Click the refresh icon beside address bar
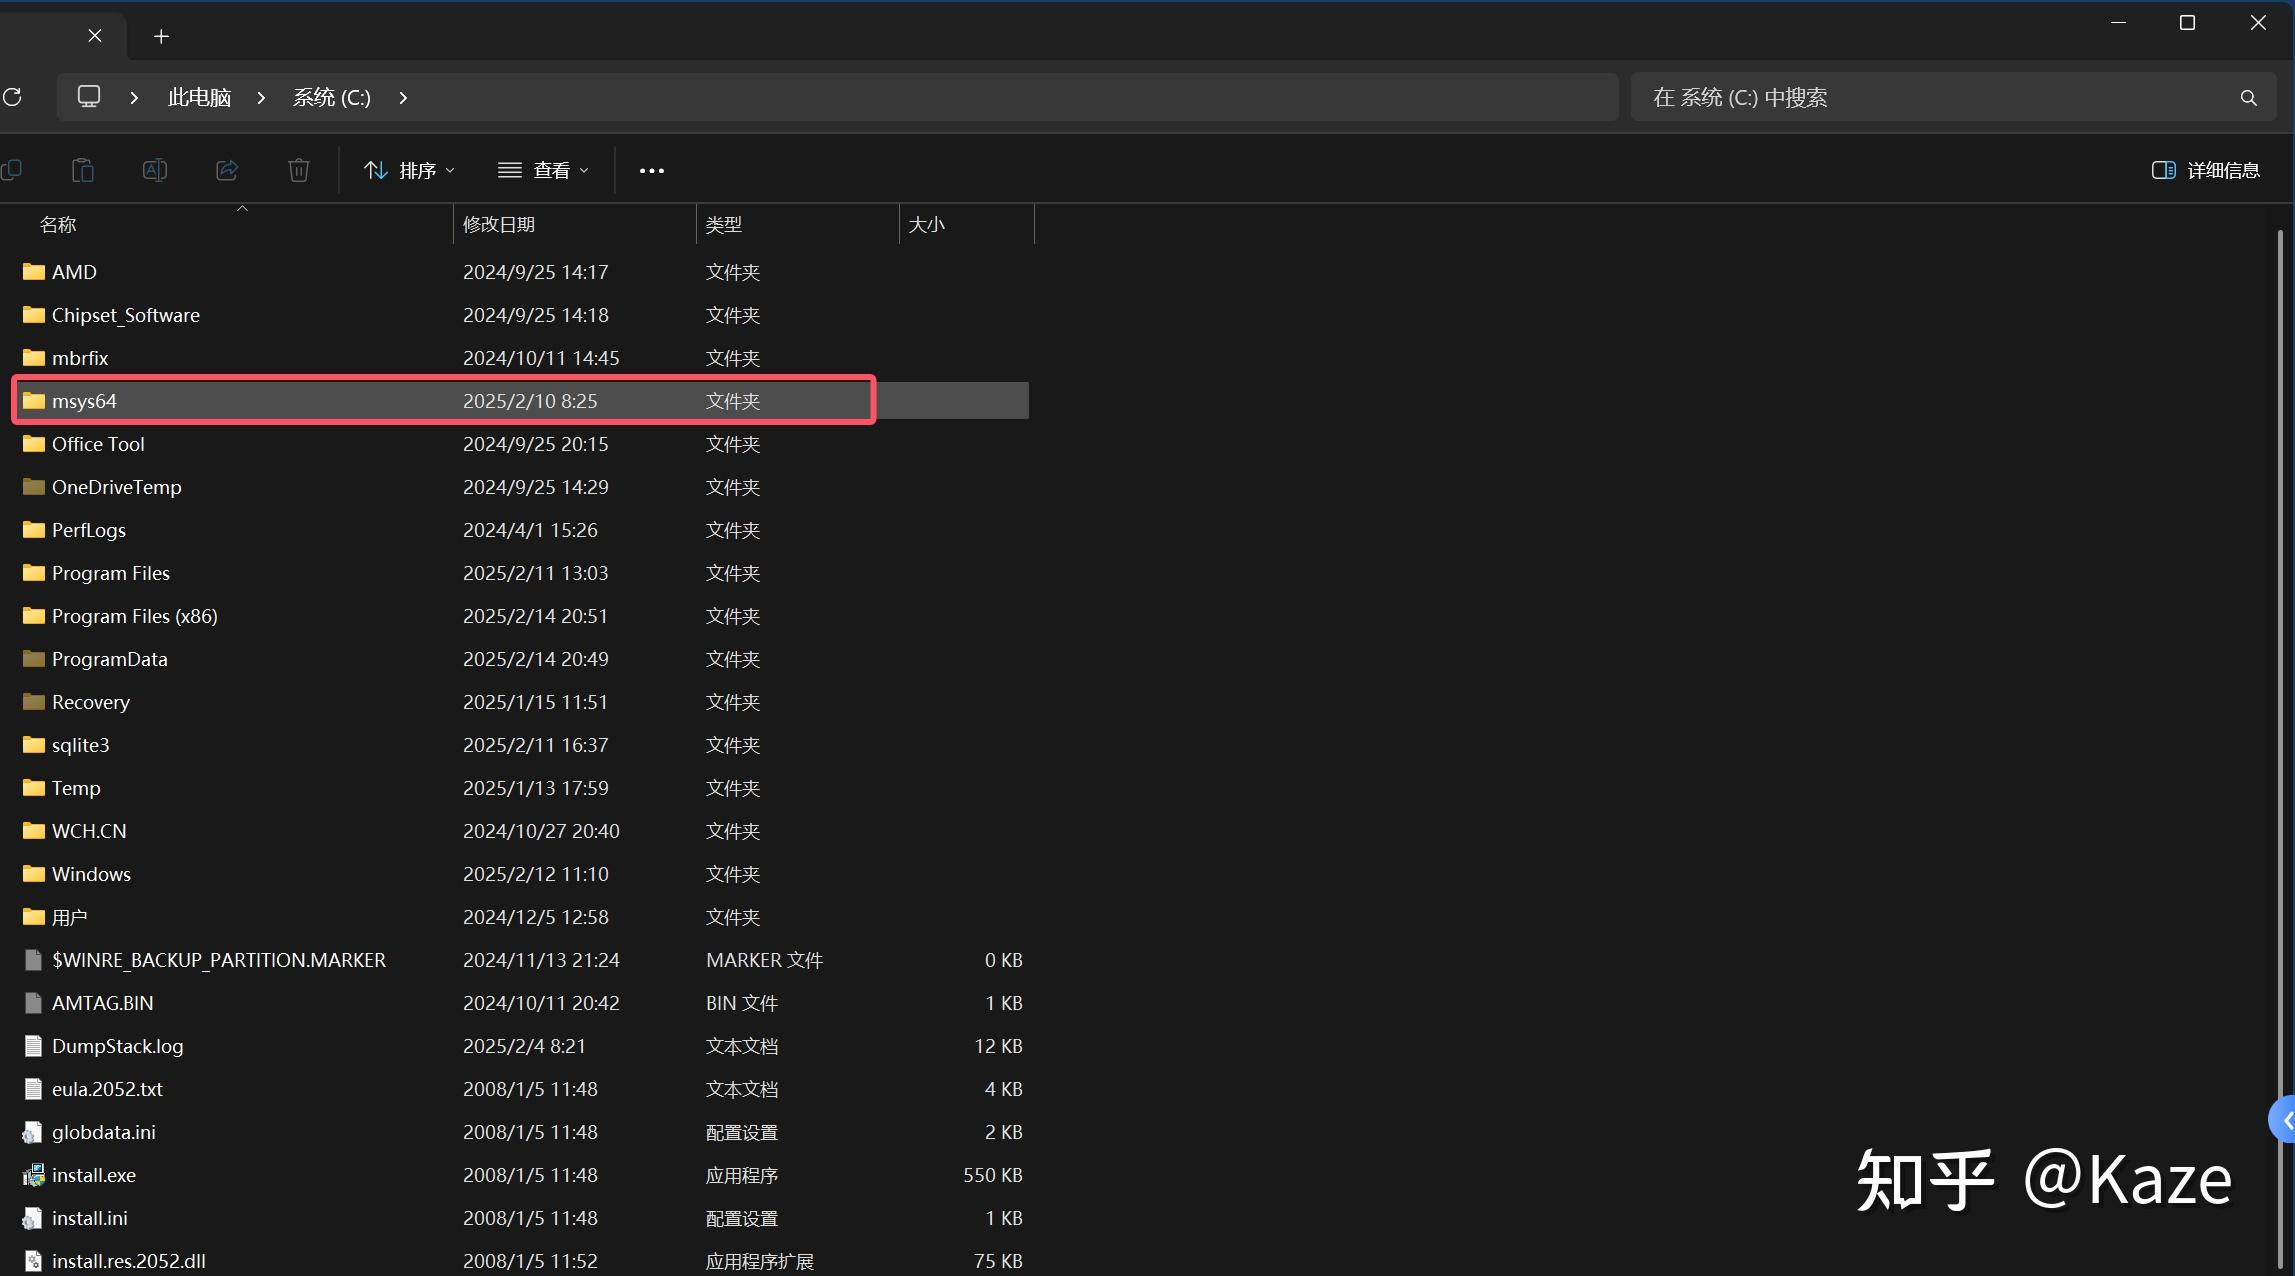 13,97
